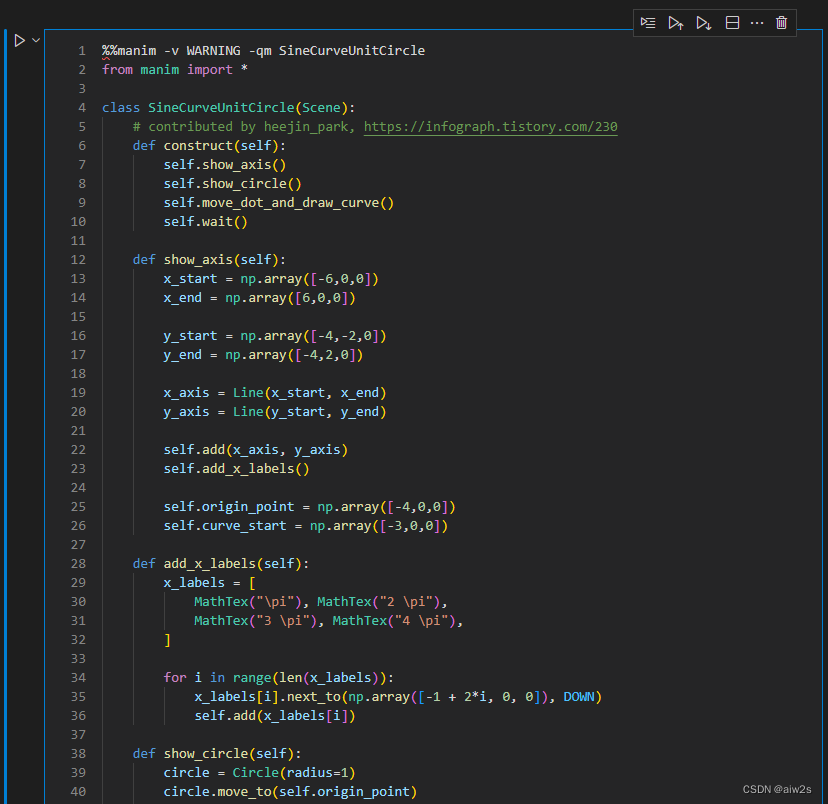Delete cell trash icon
Viewport: 828px width, 804px height.
coord(782,23)
